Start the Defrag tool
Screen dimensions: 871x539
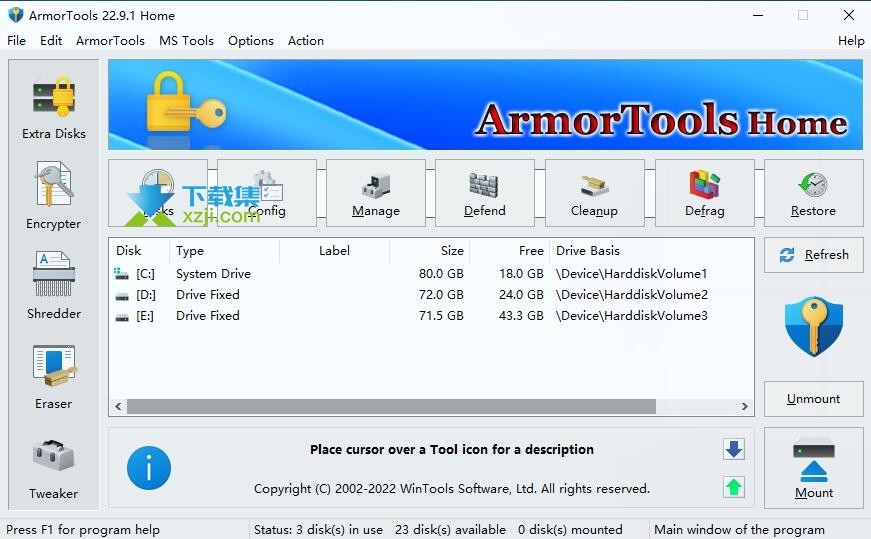(704, 193)
